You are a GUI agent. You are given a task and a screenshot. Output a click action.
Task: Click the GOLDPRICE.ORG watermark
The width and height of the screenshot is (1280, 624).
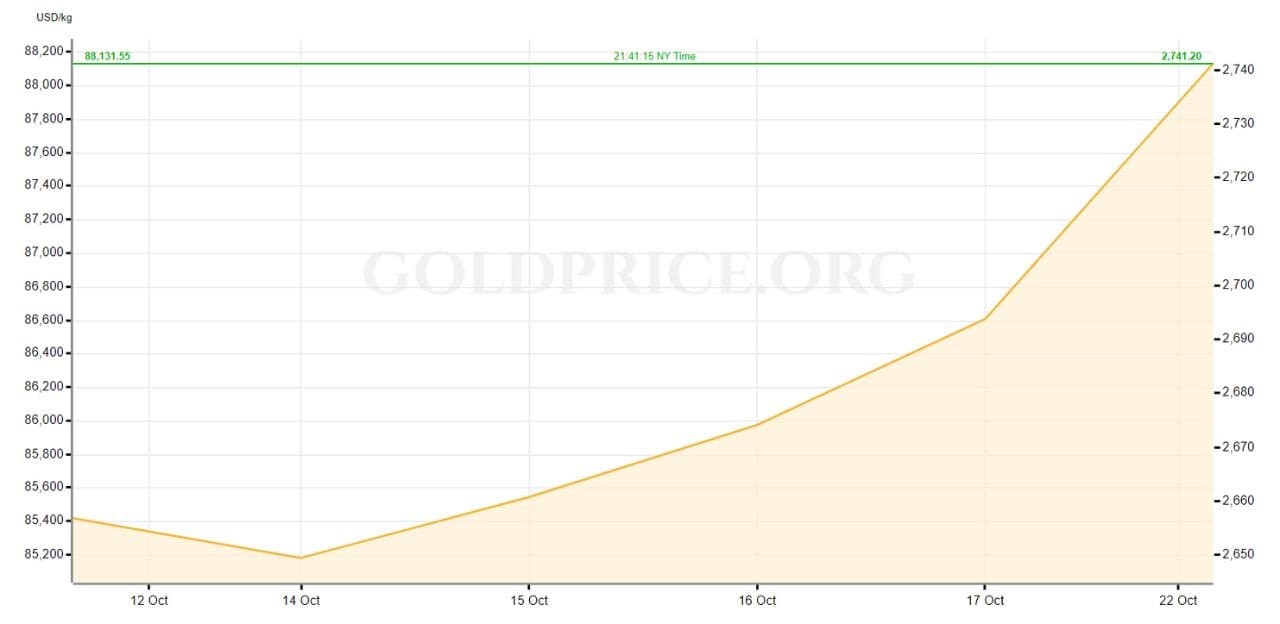[x=638, y=272]
